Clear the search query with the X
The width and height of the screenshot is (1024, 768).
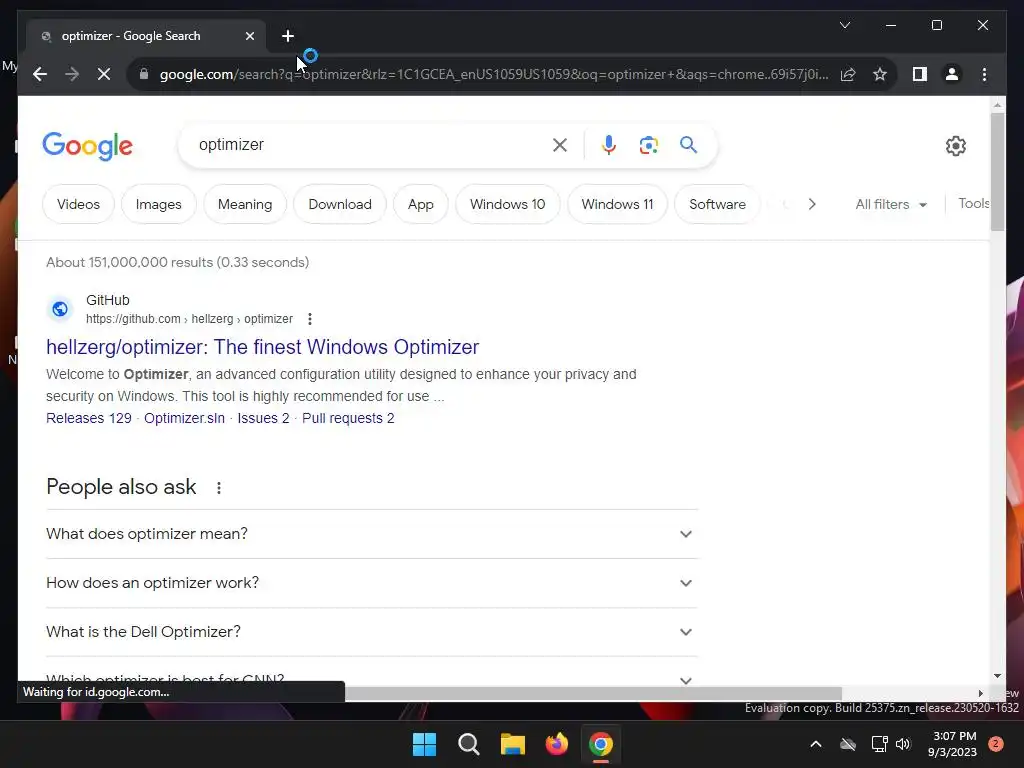click(560, 145)
